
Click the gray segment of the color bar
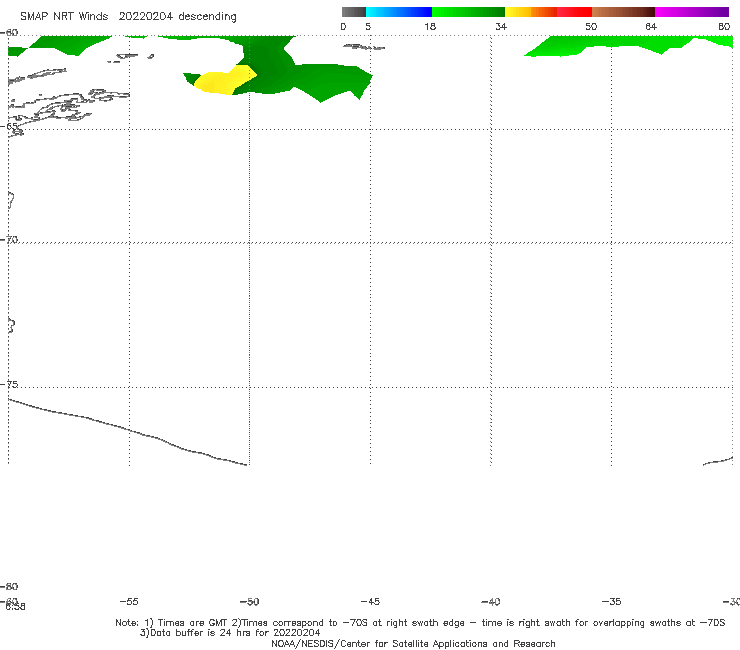tap(354, 12)
